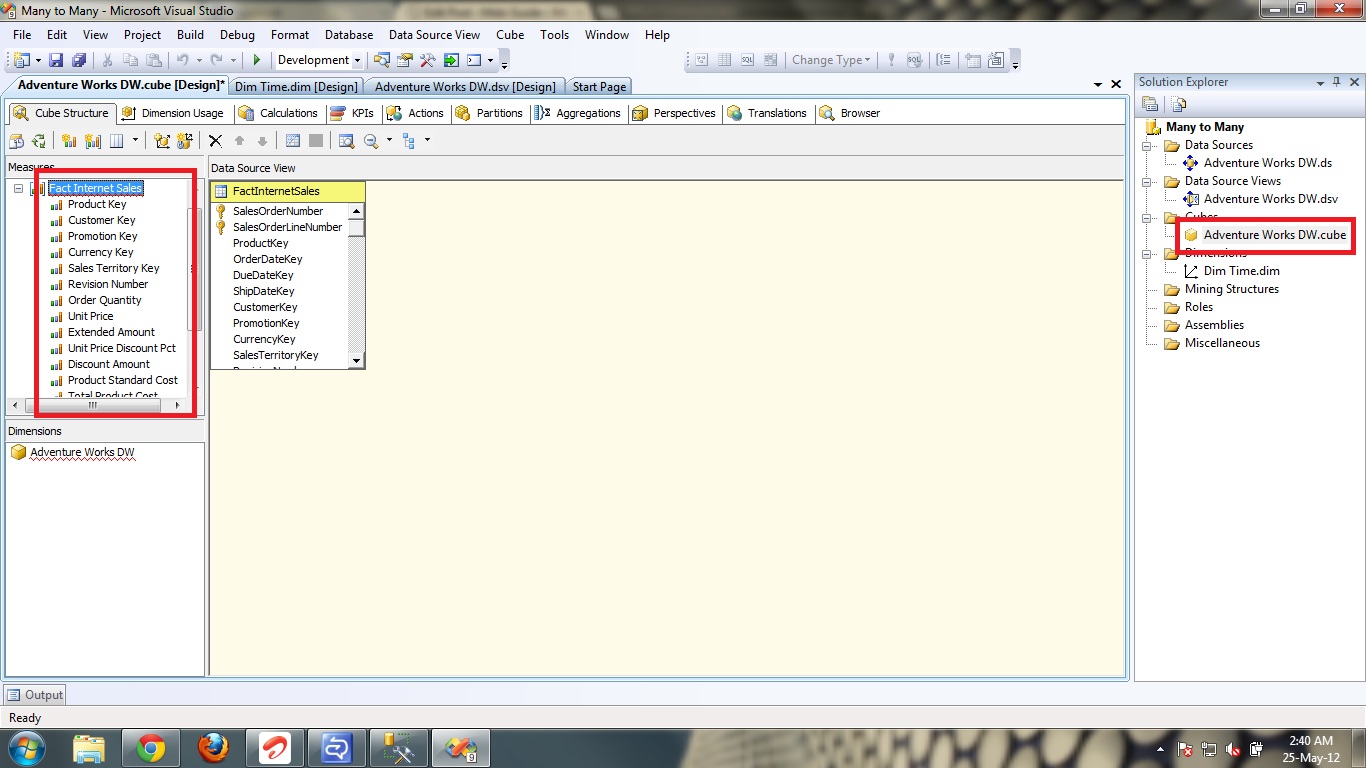Click the Zoom out magnifier icon

point(370,140)
